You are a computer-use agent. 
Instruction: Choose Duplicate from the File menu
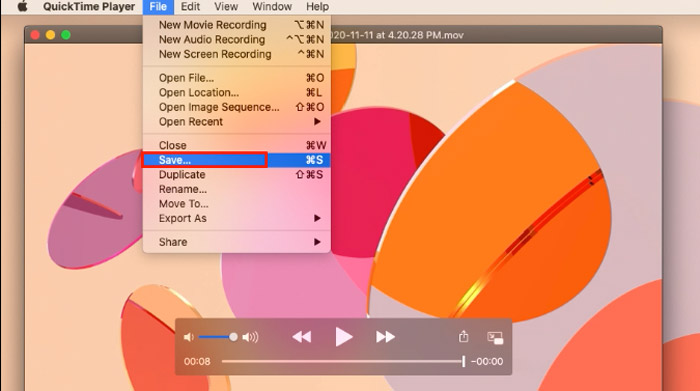pyautogui.click(x=237, y=175)
